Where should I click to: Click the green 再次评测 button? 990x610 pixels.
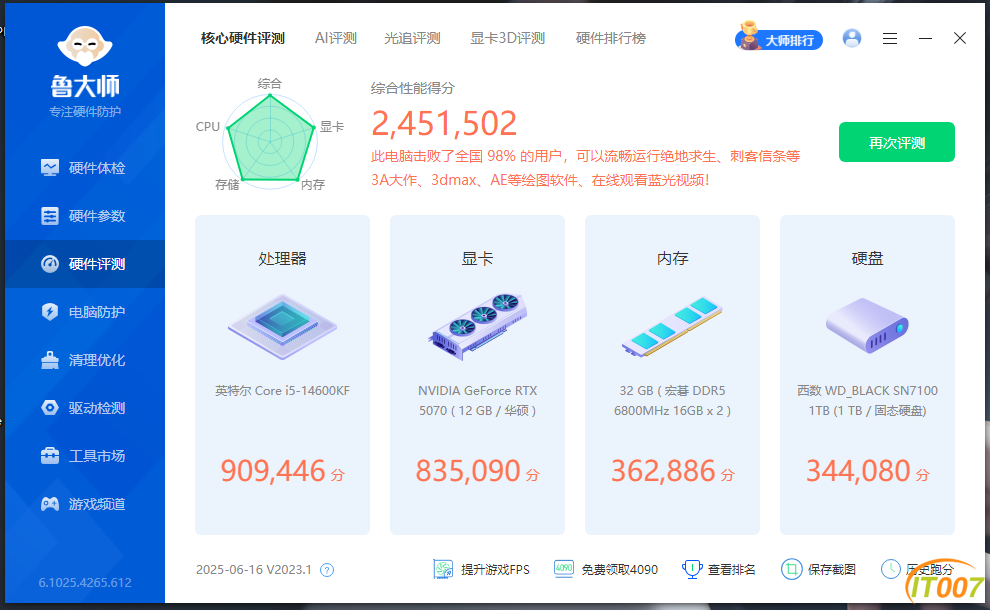tap(897, 142)
